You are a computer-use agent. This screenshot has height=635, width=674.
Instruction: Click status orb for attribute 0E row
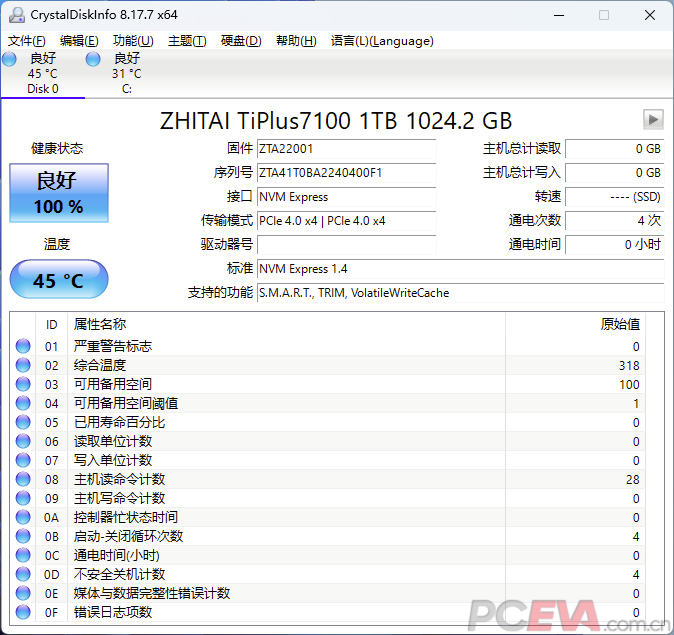pyautogui.click(x=23, y=593)
